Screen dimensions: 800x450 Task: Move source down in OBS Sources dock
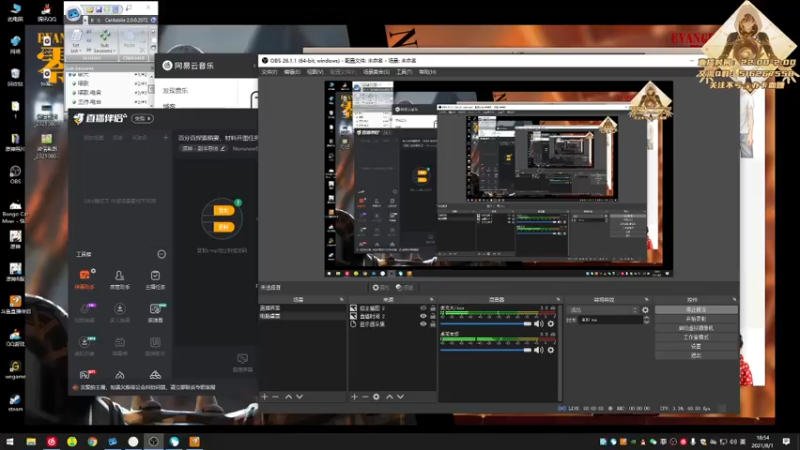click(x=401, y=396)
